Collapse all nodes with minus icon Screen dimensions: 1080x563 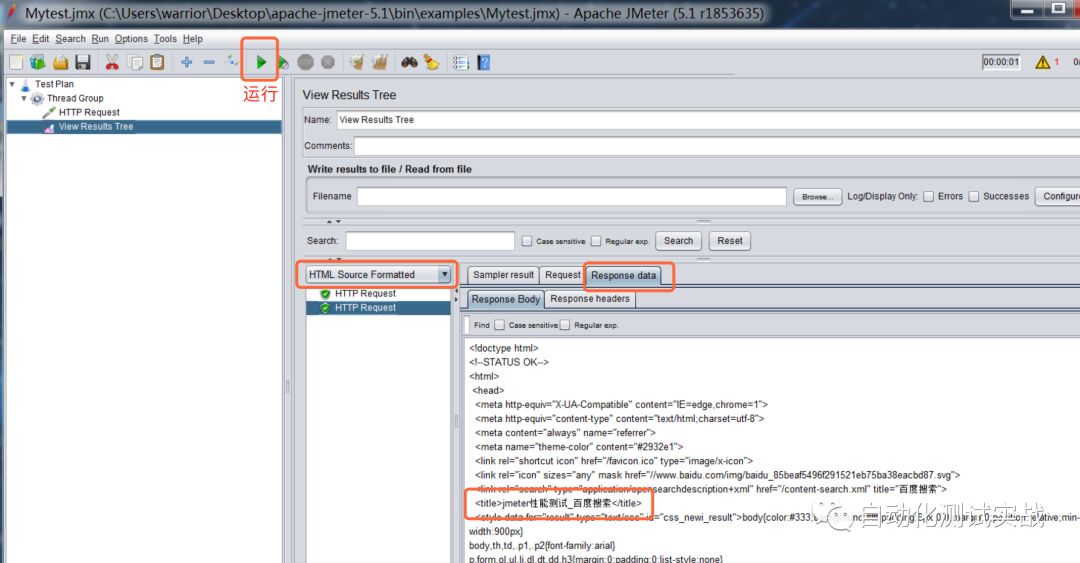(x=209, y=63)
